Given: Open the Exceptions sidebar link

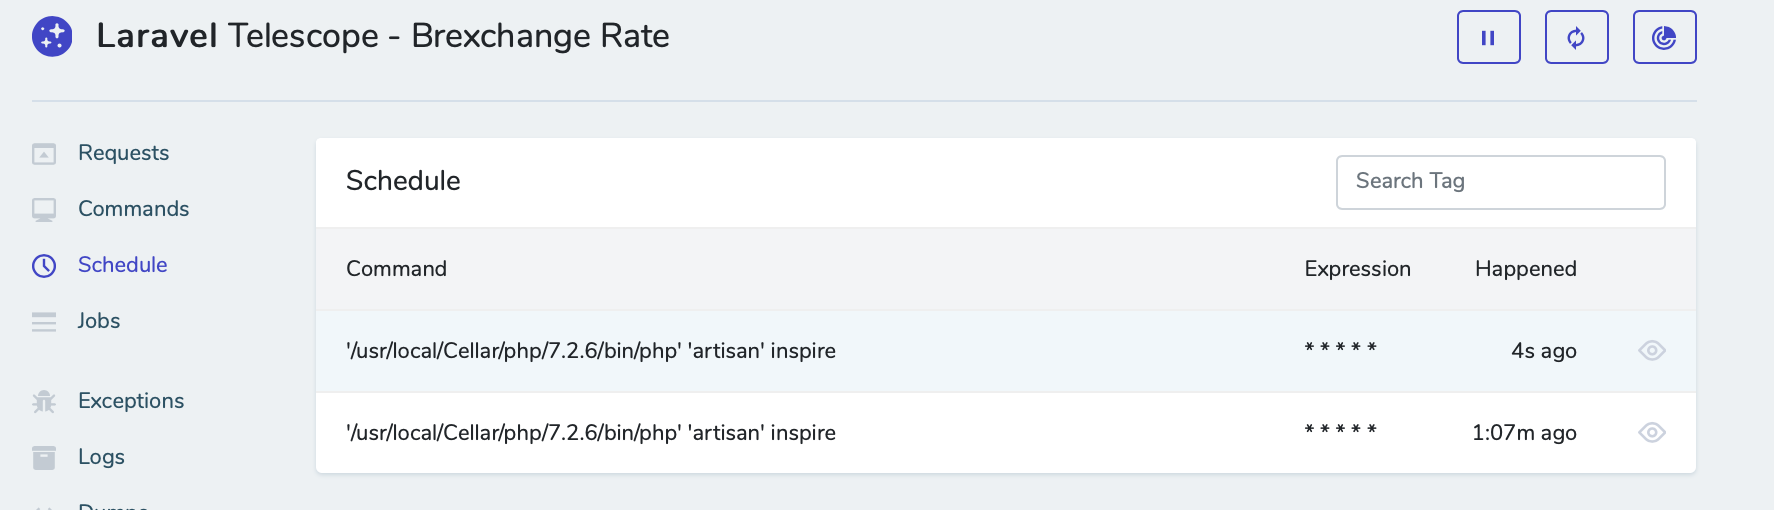Looking at the screenshot, I should [131, 401].
